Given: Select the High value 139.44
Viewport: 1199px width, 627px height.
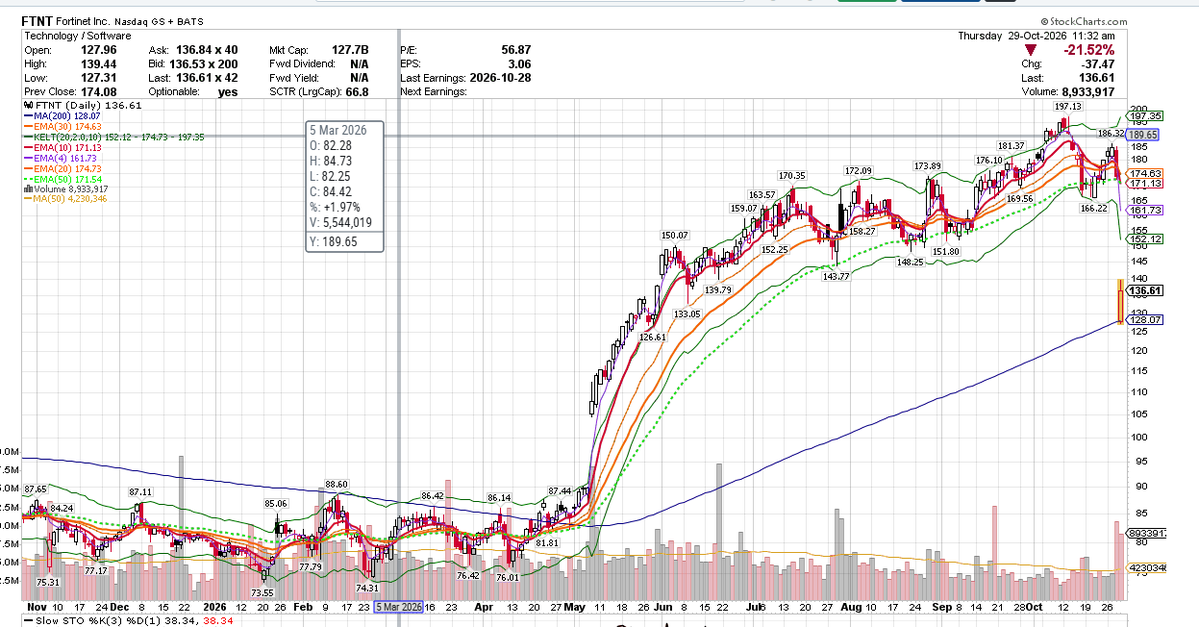Looking at the screenshot, I should click(99, 64).
